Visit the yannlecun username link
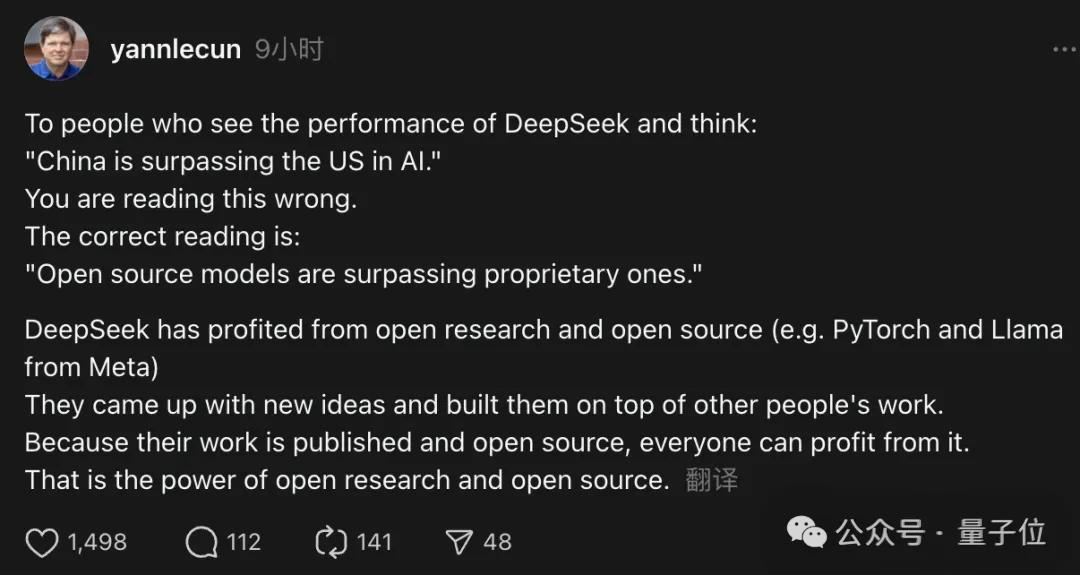 tap(175, 50)
